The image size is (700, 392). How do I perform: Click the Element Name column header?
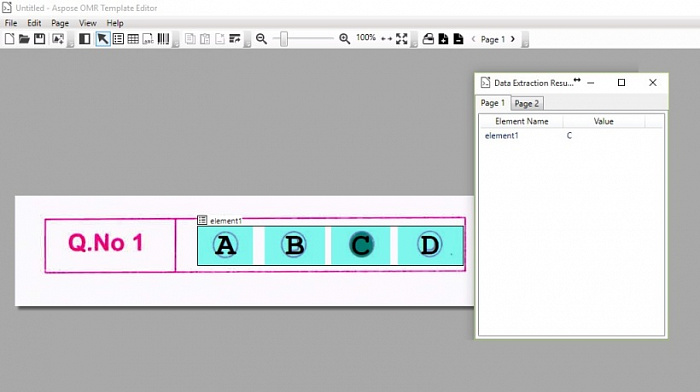[521, 121]
